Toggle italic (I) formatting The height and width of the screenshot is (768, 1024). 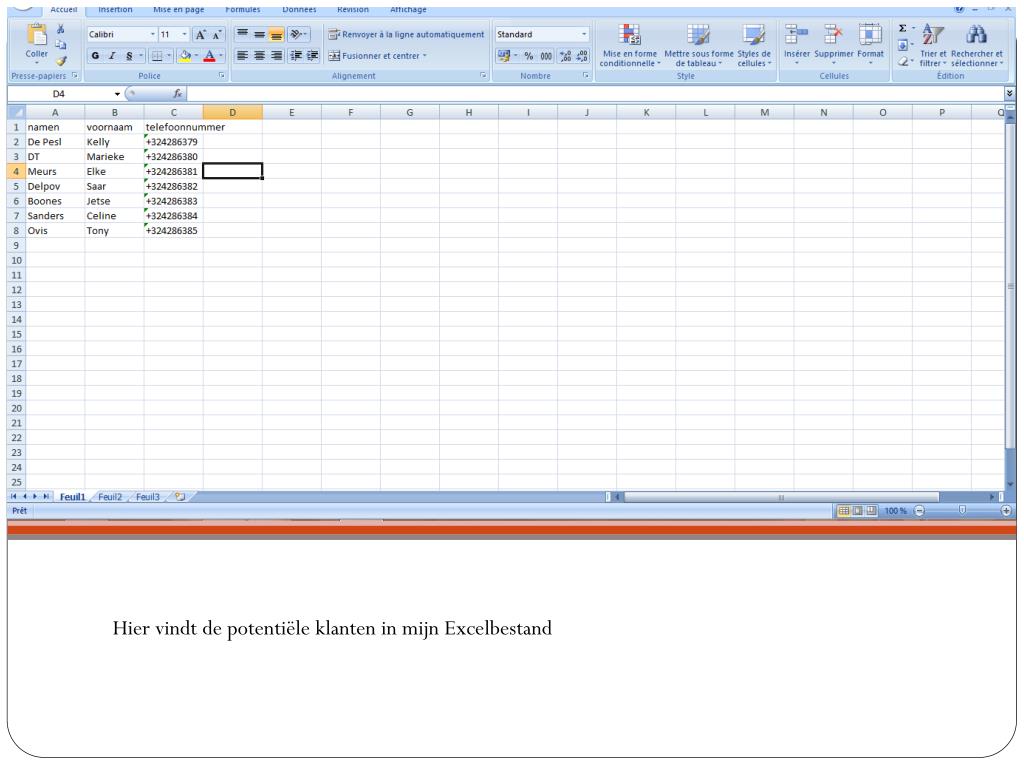[112, 56]
